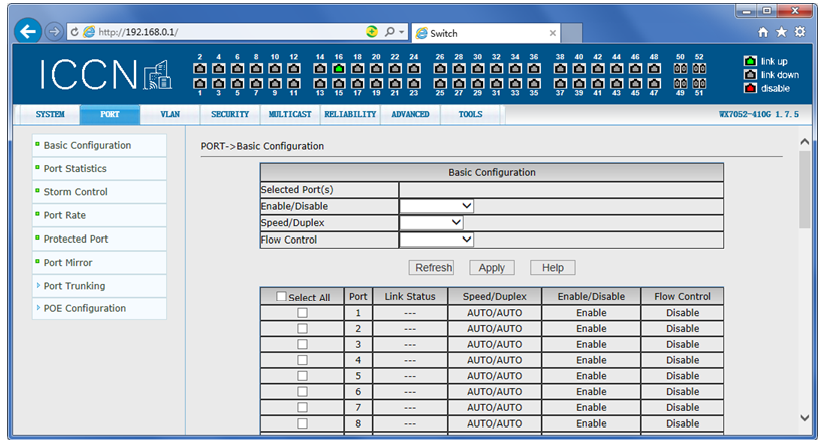Select port 38 icon on panel
The image size is (825, 444).
pyautogui.click(x=560, y=68)
